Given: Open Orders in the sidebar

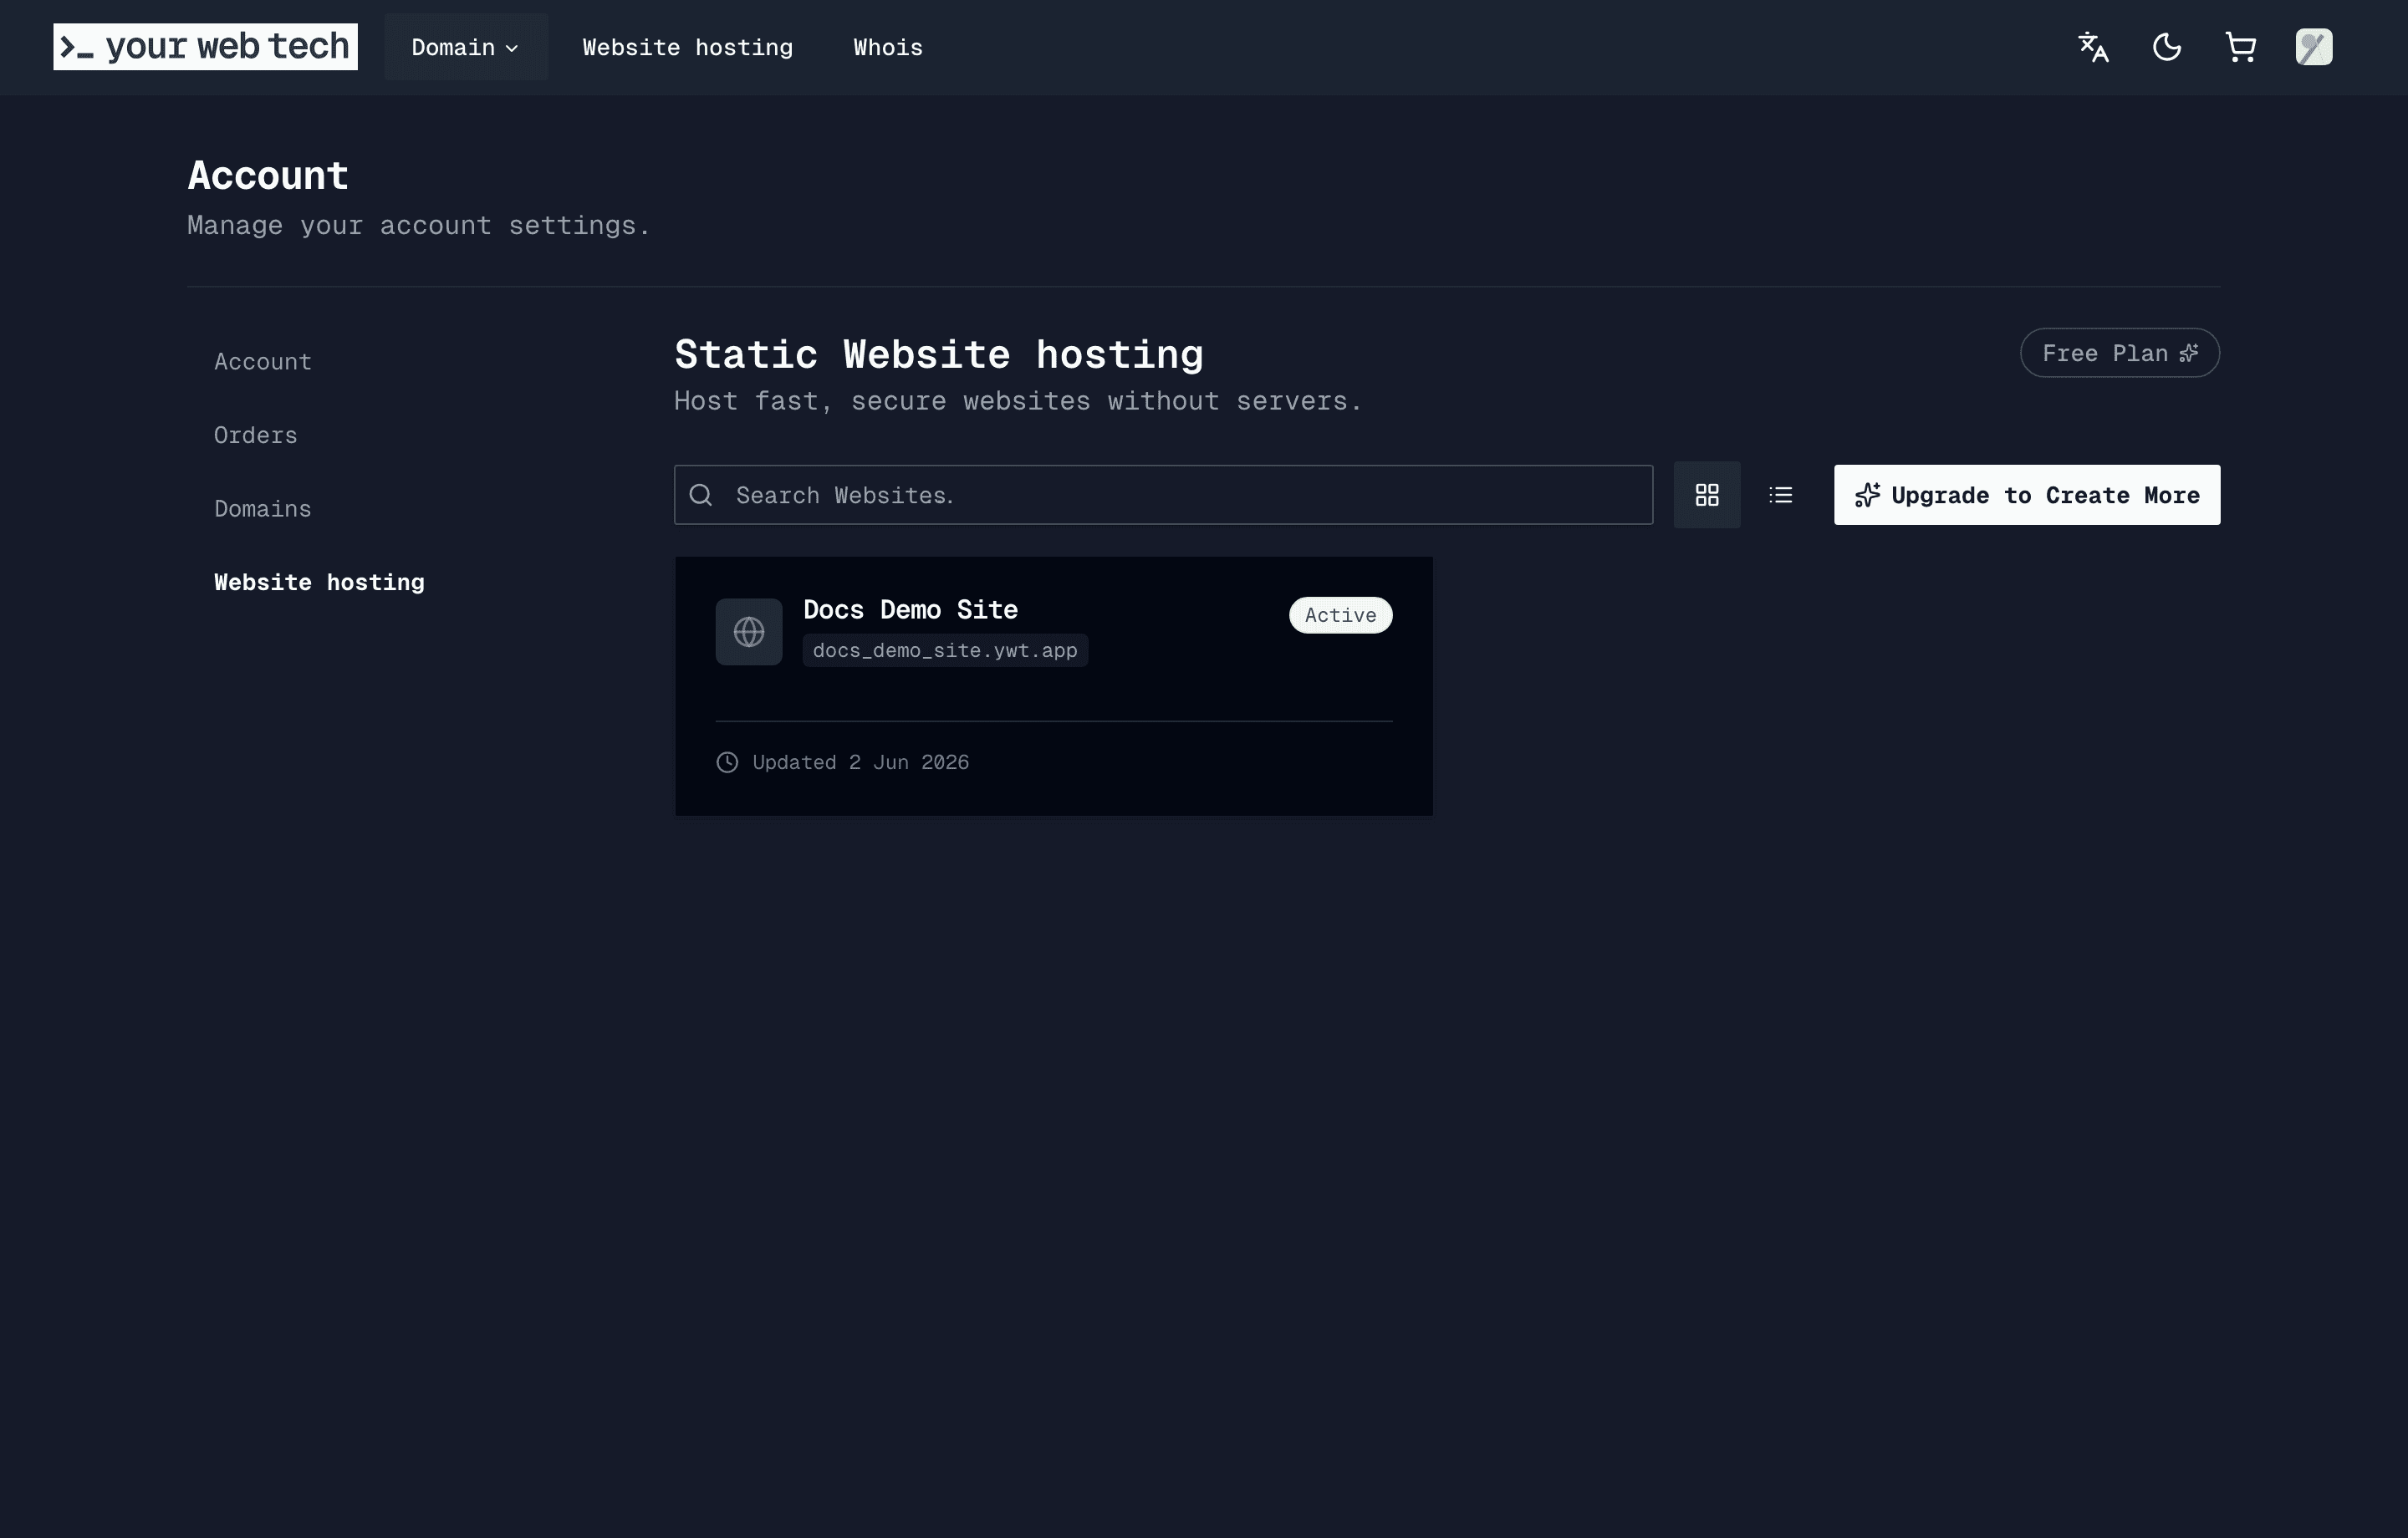Looking at the screenshot, I should click(256, 435).
